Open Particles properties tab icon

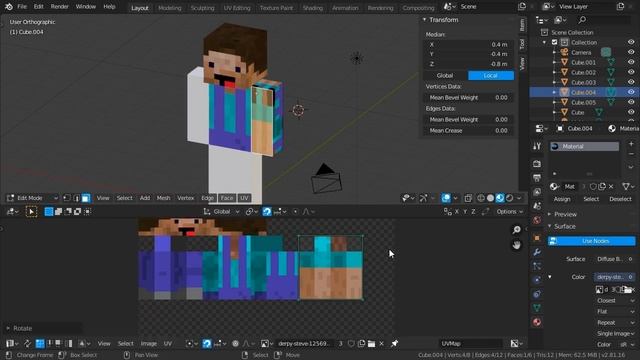pyautogui.click(x=537, y=266)
